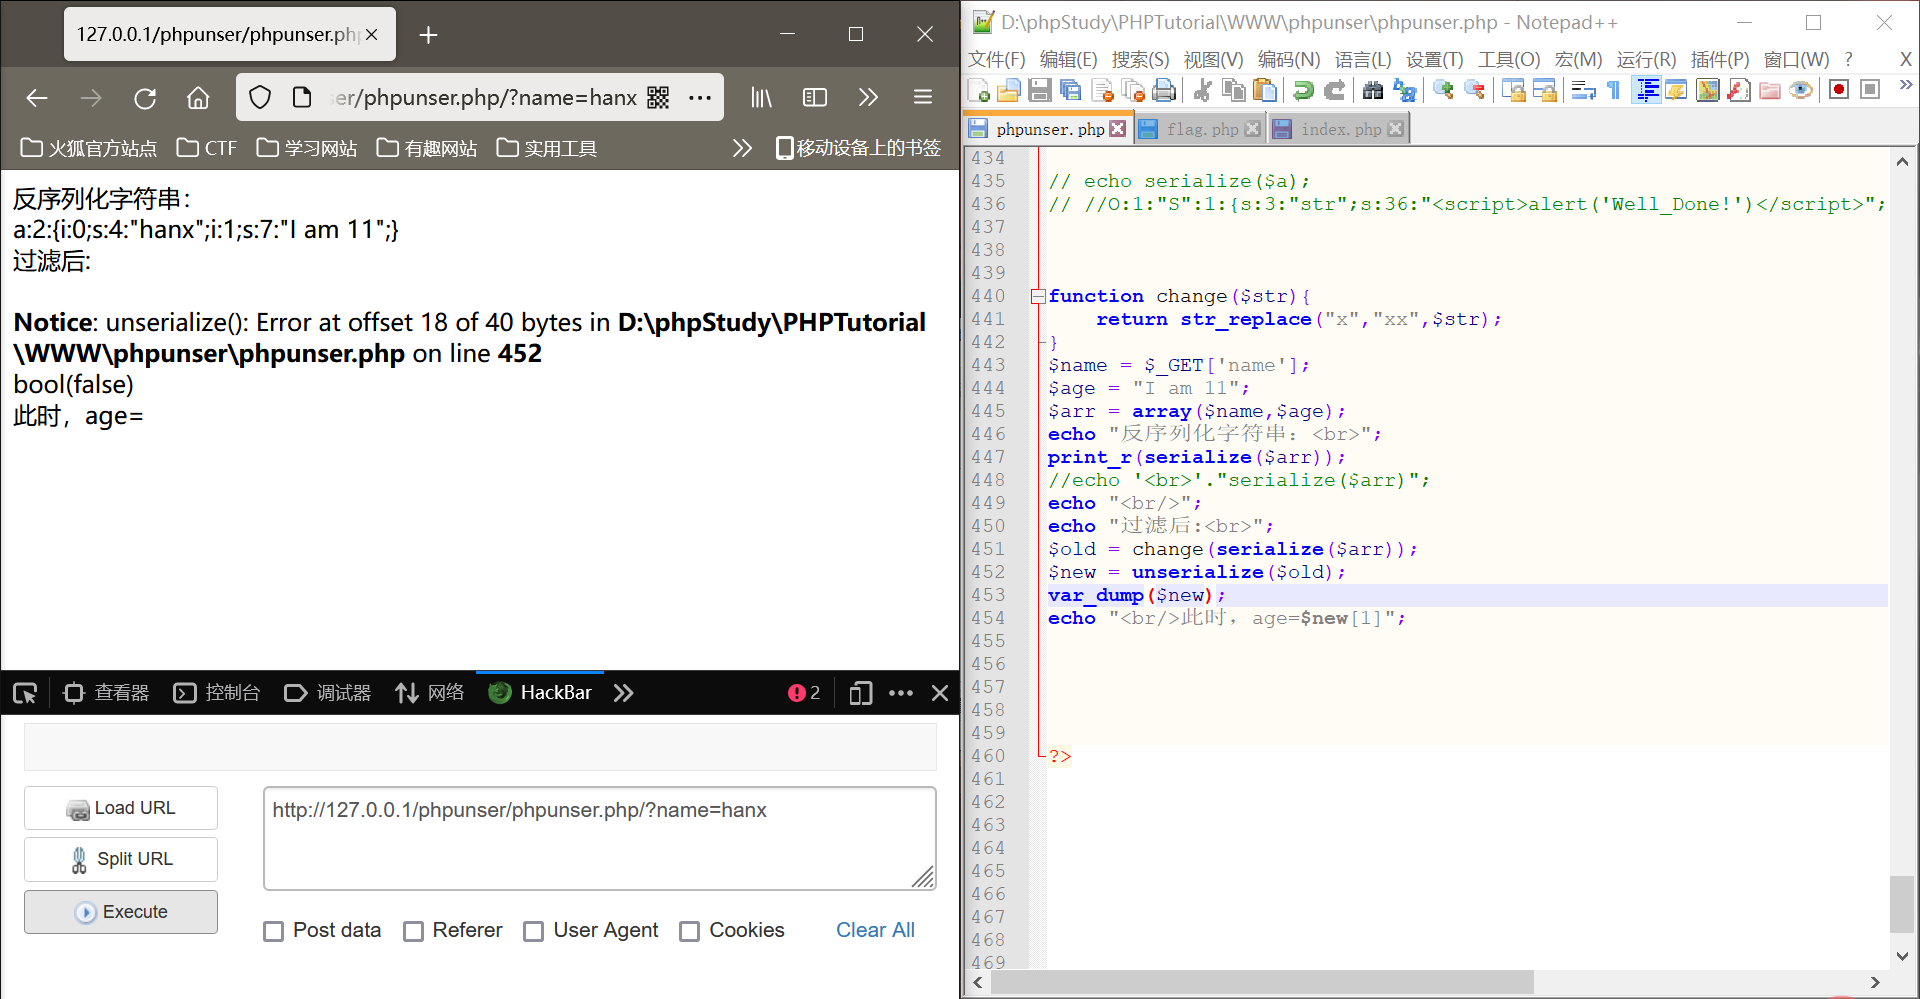Enable User Agent checkbox
This screenshot has width=1920, height=999.
pos(534,931)
